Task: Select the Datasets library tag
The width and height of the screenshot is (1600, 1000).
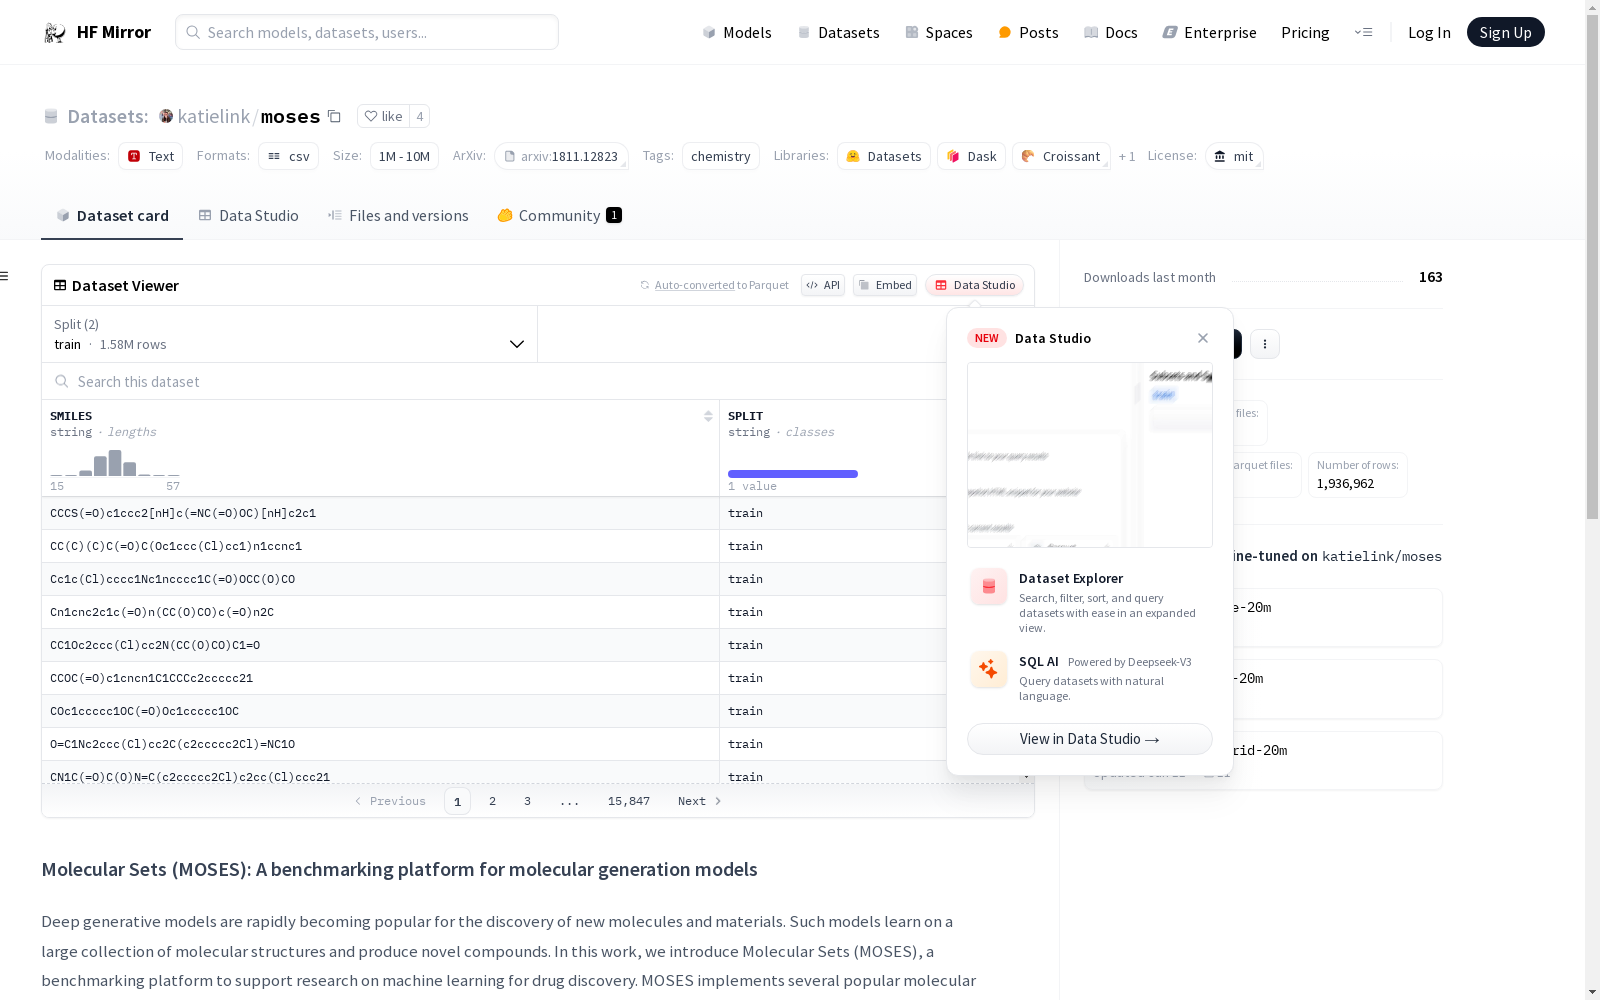Action: click(884, 156)
